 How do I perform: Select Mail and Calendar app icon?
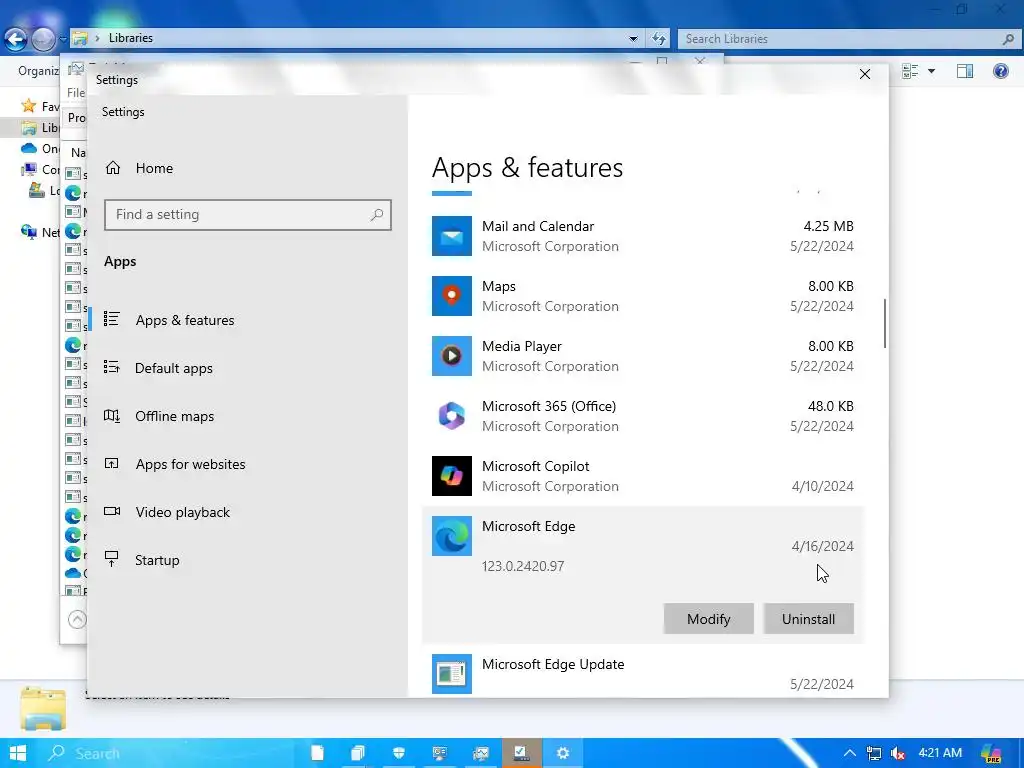451,236
